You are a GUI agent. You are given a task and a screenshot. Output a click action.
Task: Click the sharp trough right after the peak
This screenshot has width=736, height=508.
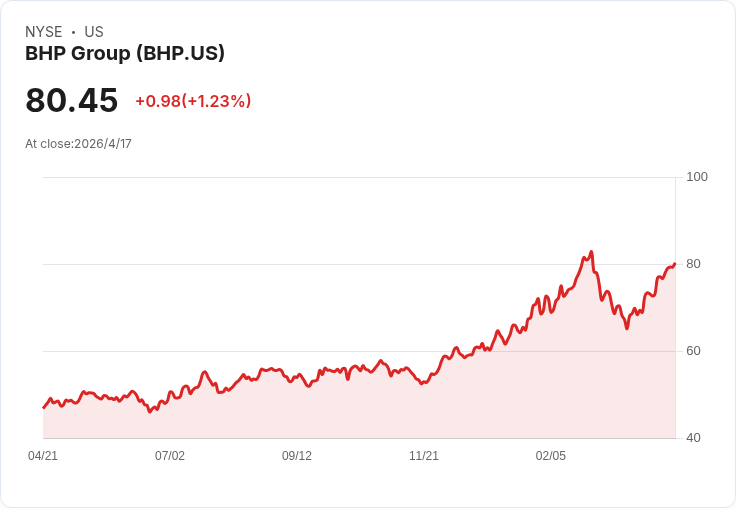pos(627,328)
